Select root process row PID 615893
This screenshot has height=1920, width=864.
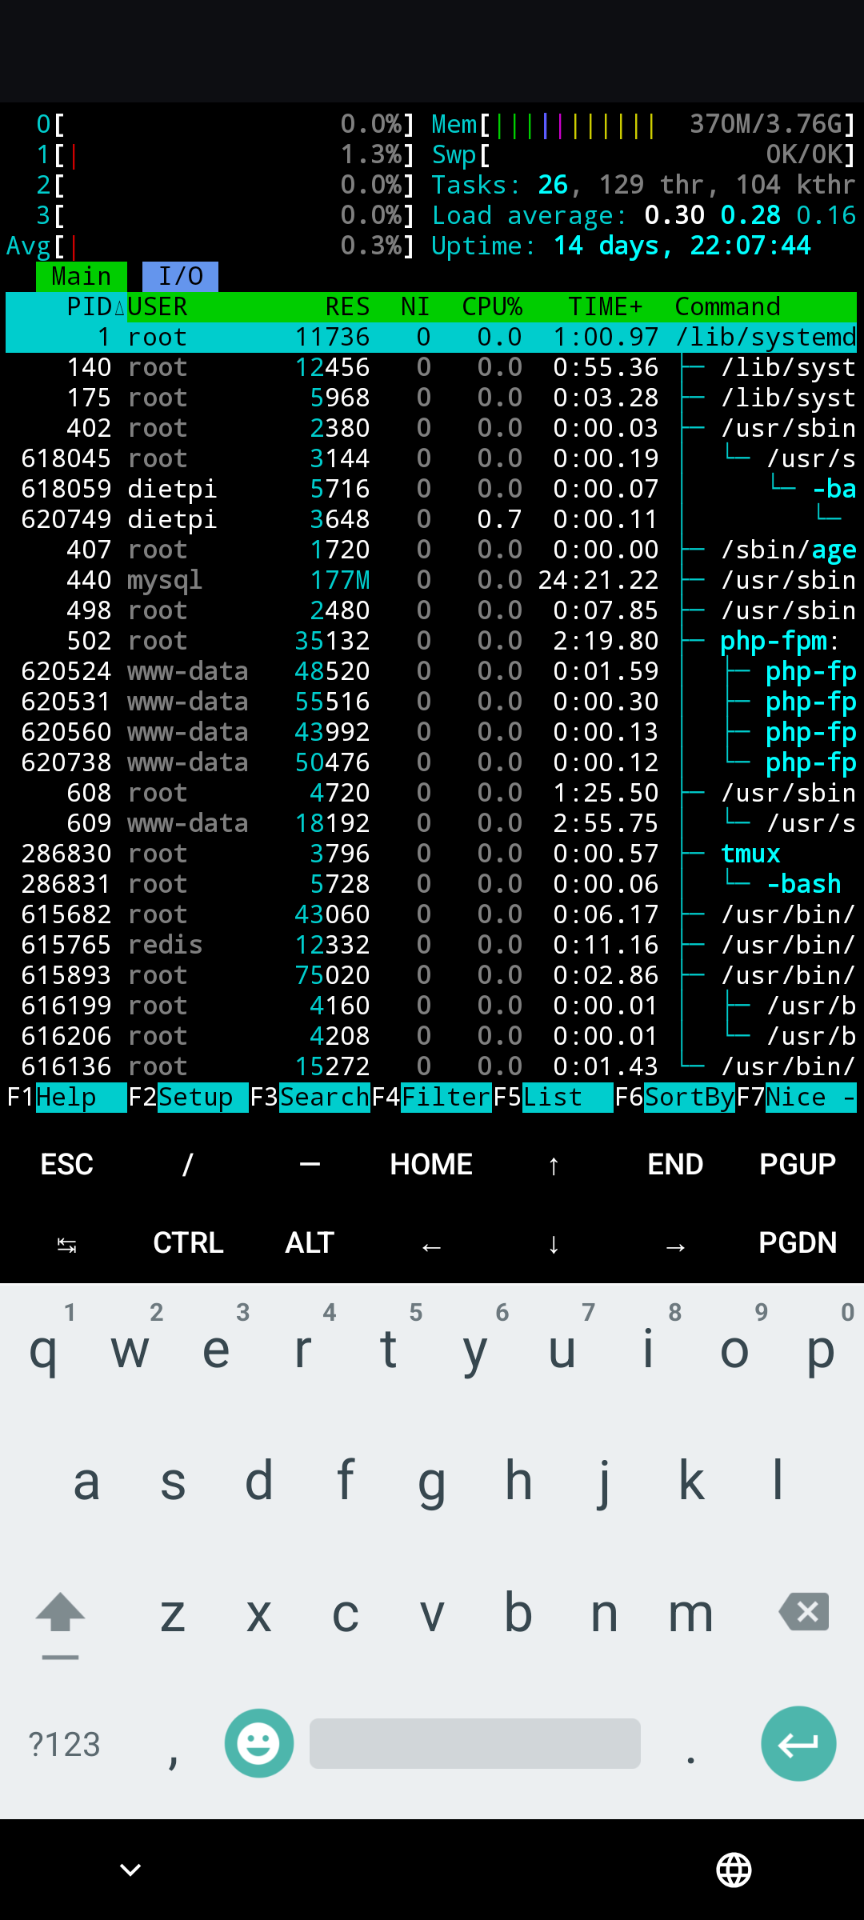tap(431, 975)
